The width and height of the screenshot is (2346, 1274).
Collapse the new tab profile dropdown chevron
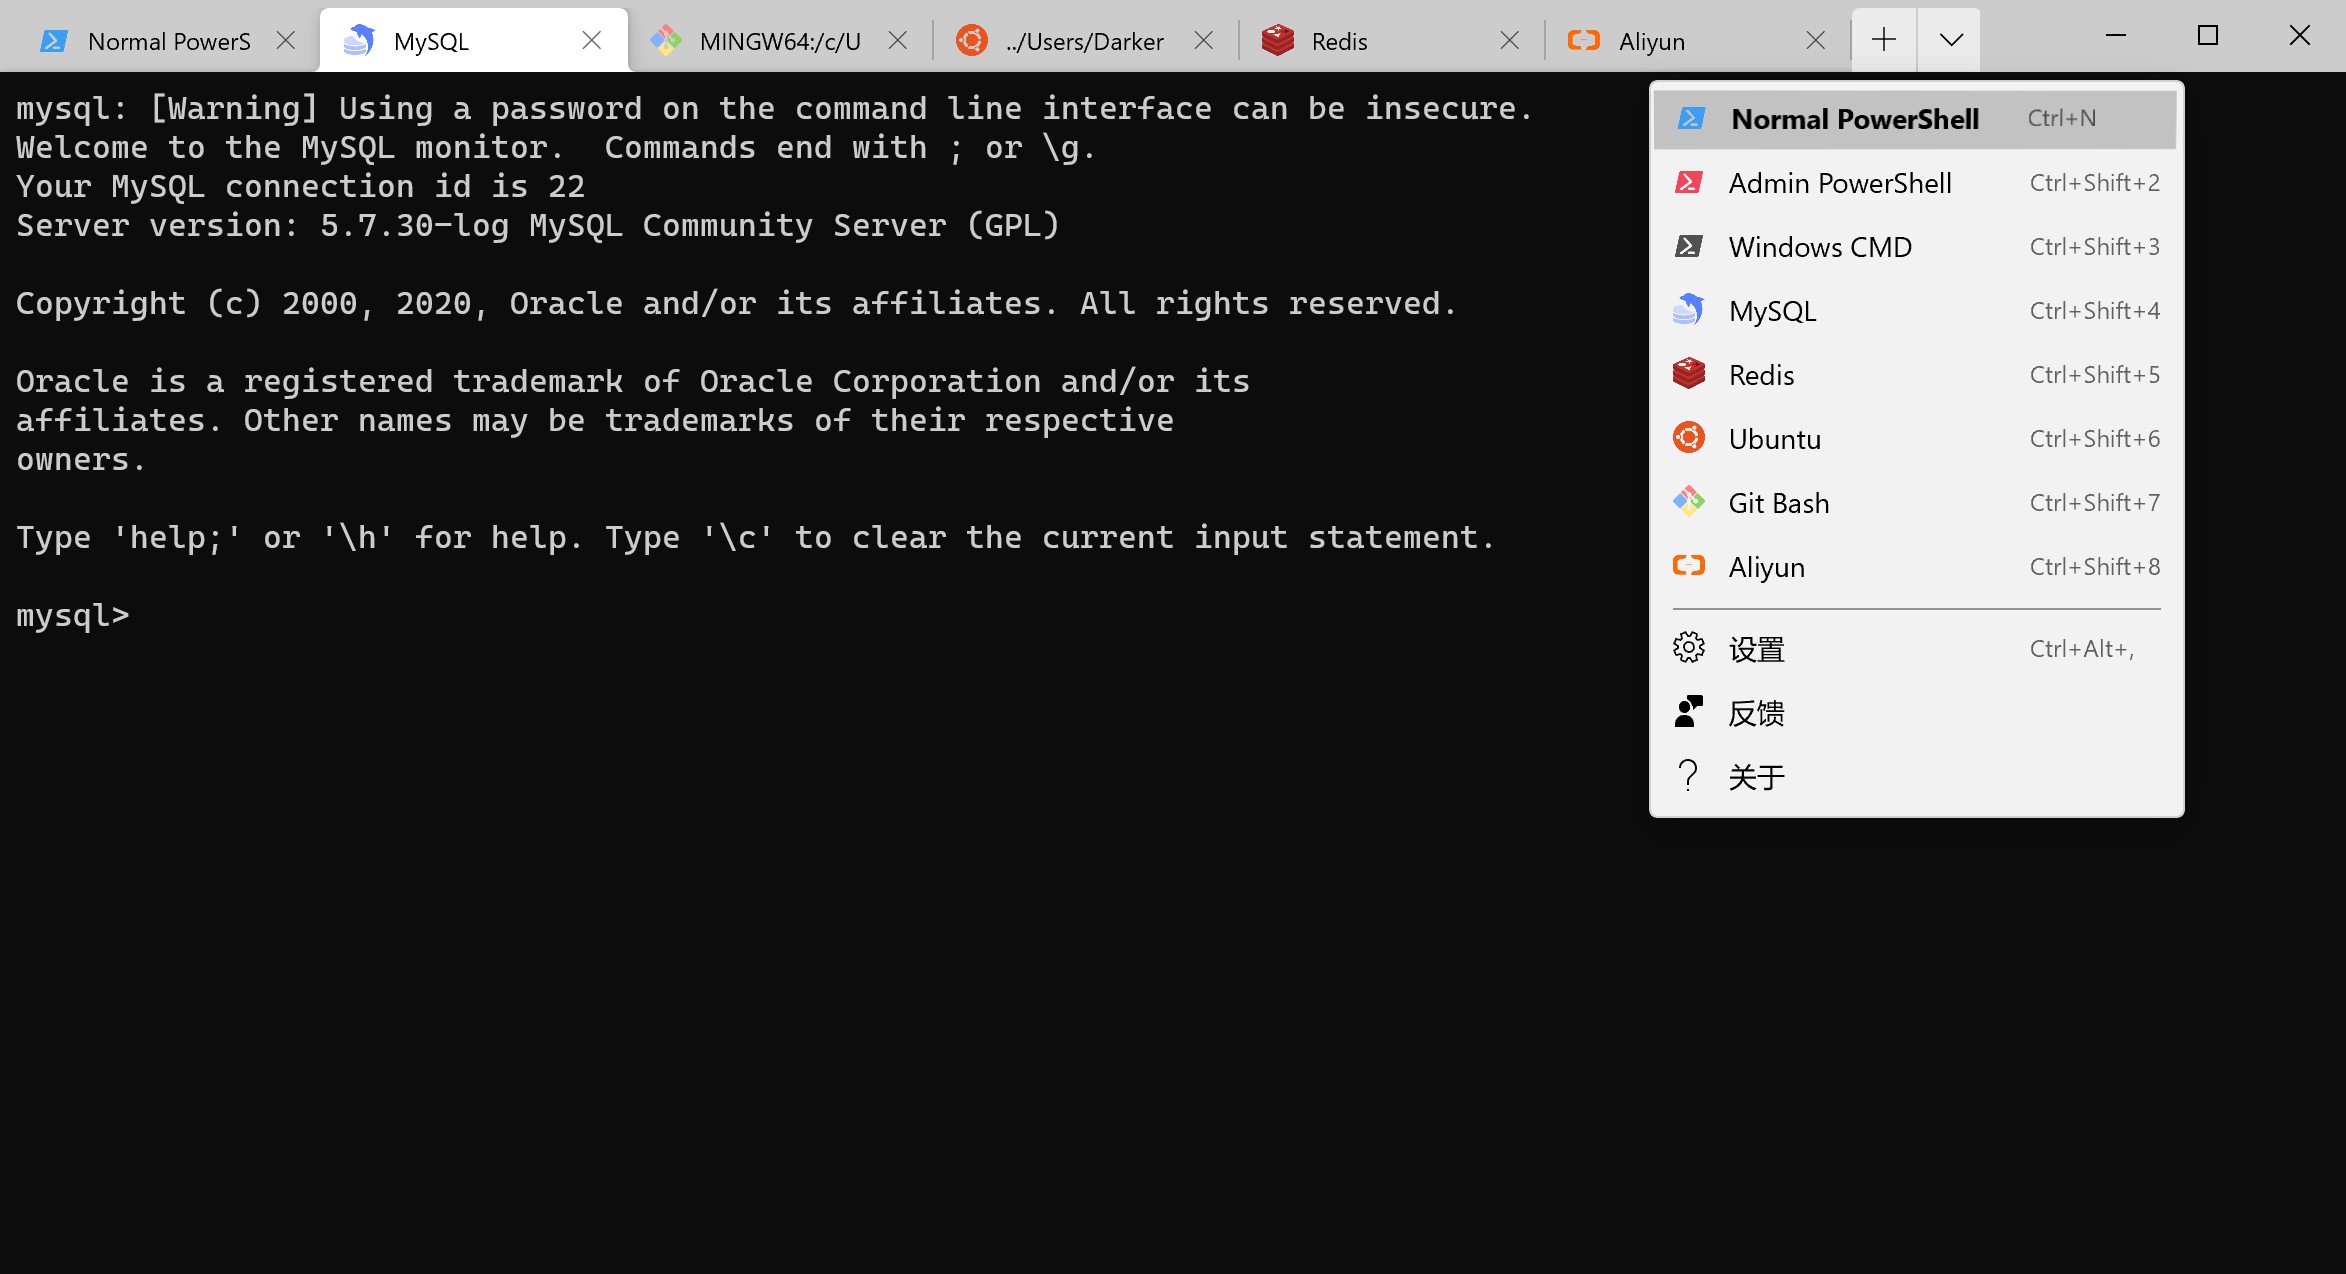coord(1950,40)
